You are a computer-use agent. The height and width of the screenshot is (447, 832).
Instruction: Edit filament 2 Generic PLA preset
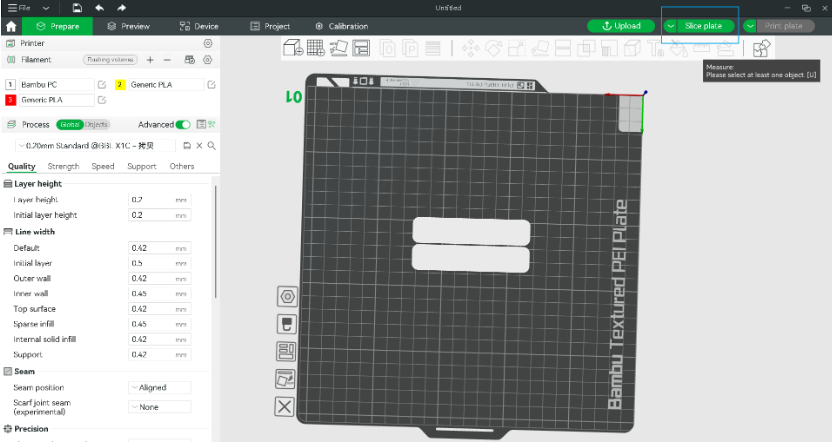211,84
